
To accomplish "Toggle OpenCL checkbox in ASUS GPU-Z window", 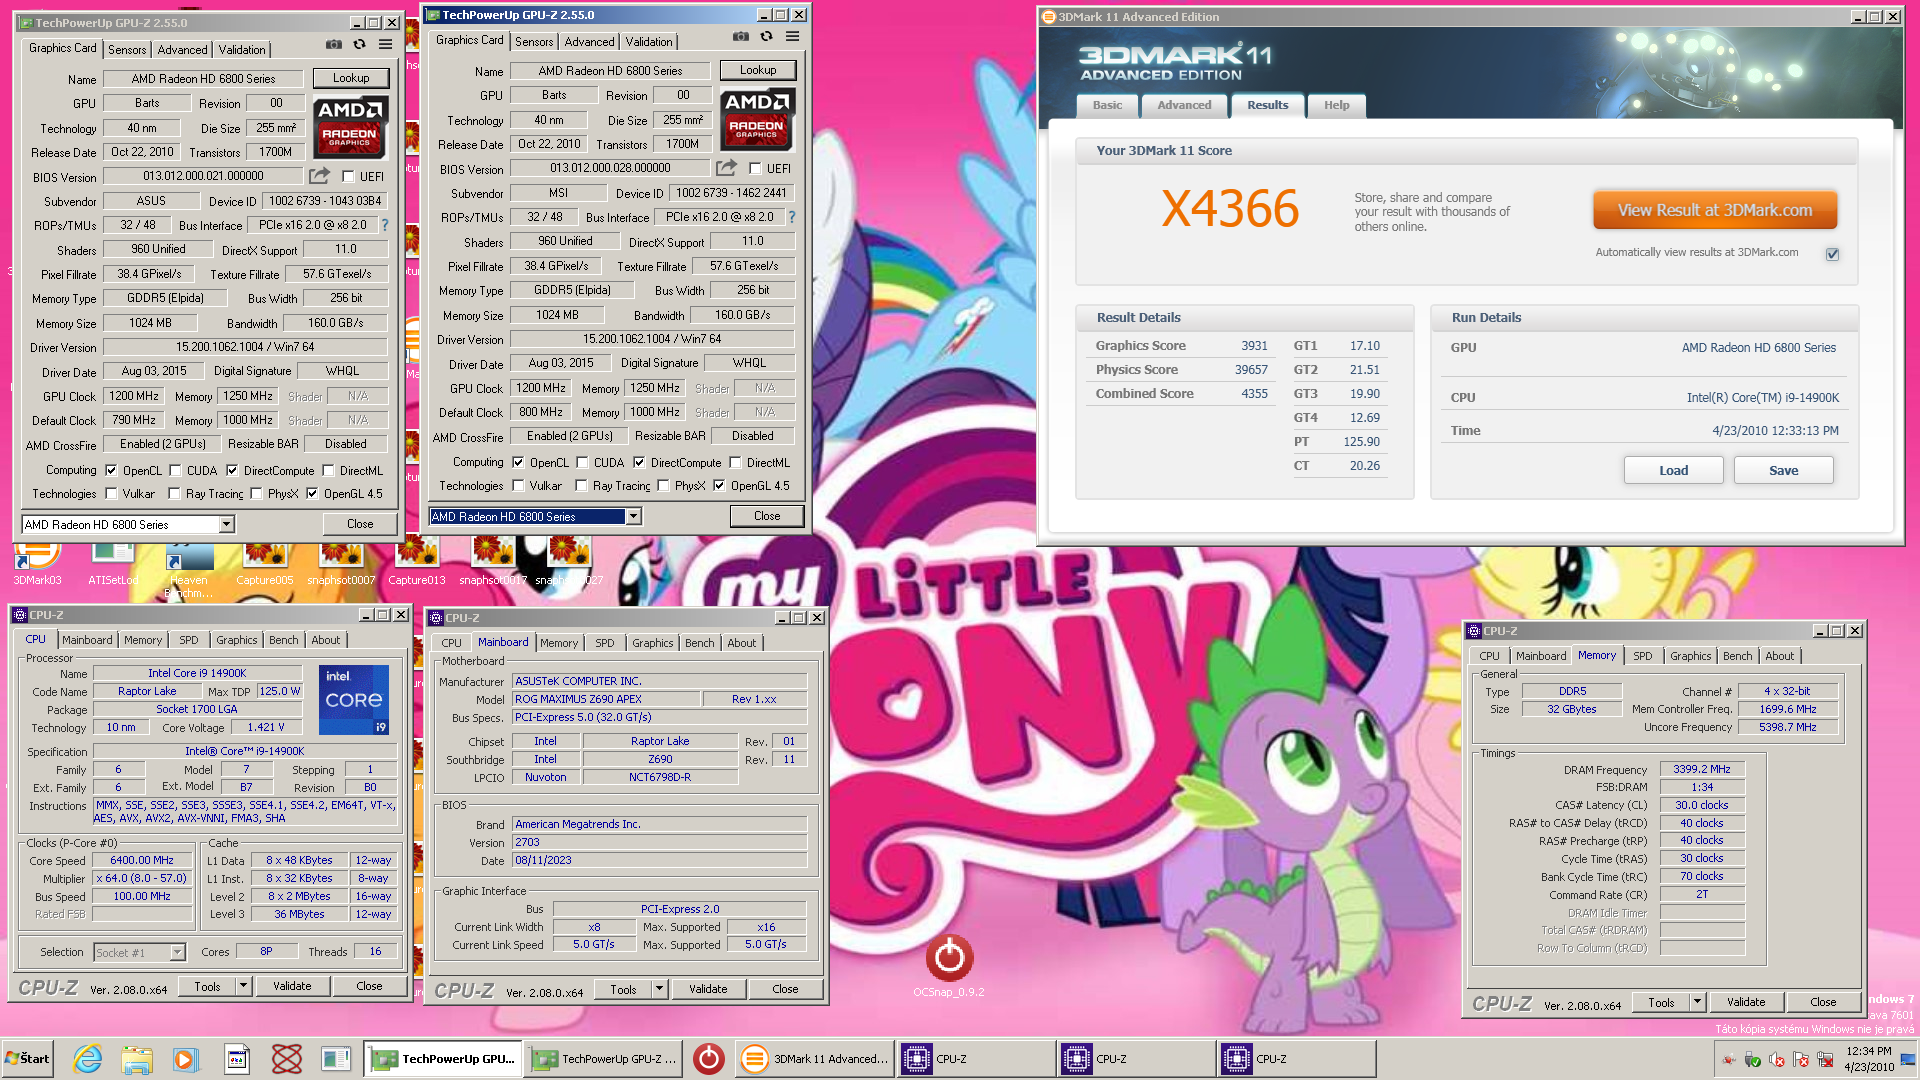I will click(111, 470).
